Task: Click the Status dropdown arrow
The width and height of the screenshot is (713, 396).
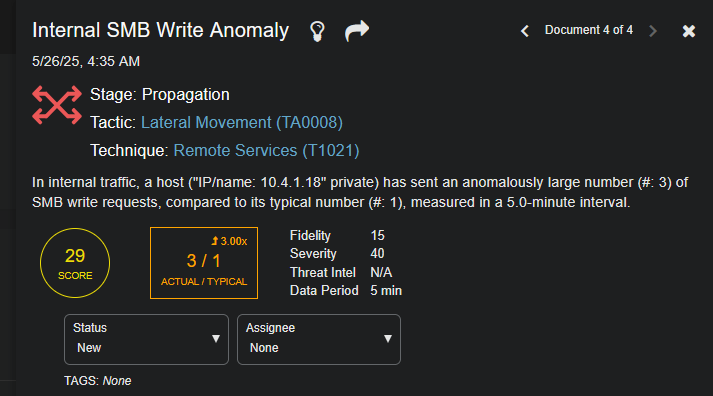Action: tap(216, 339)
